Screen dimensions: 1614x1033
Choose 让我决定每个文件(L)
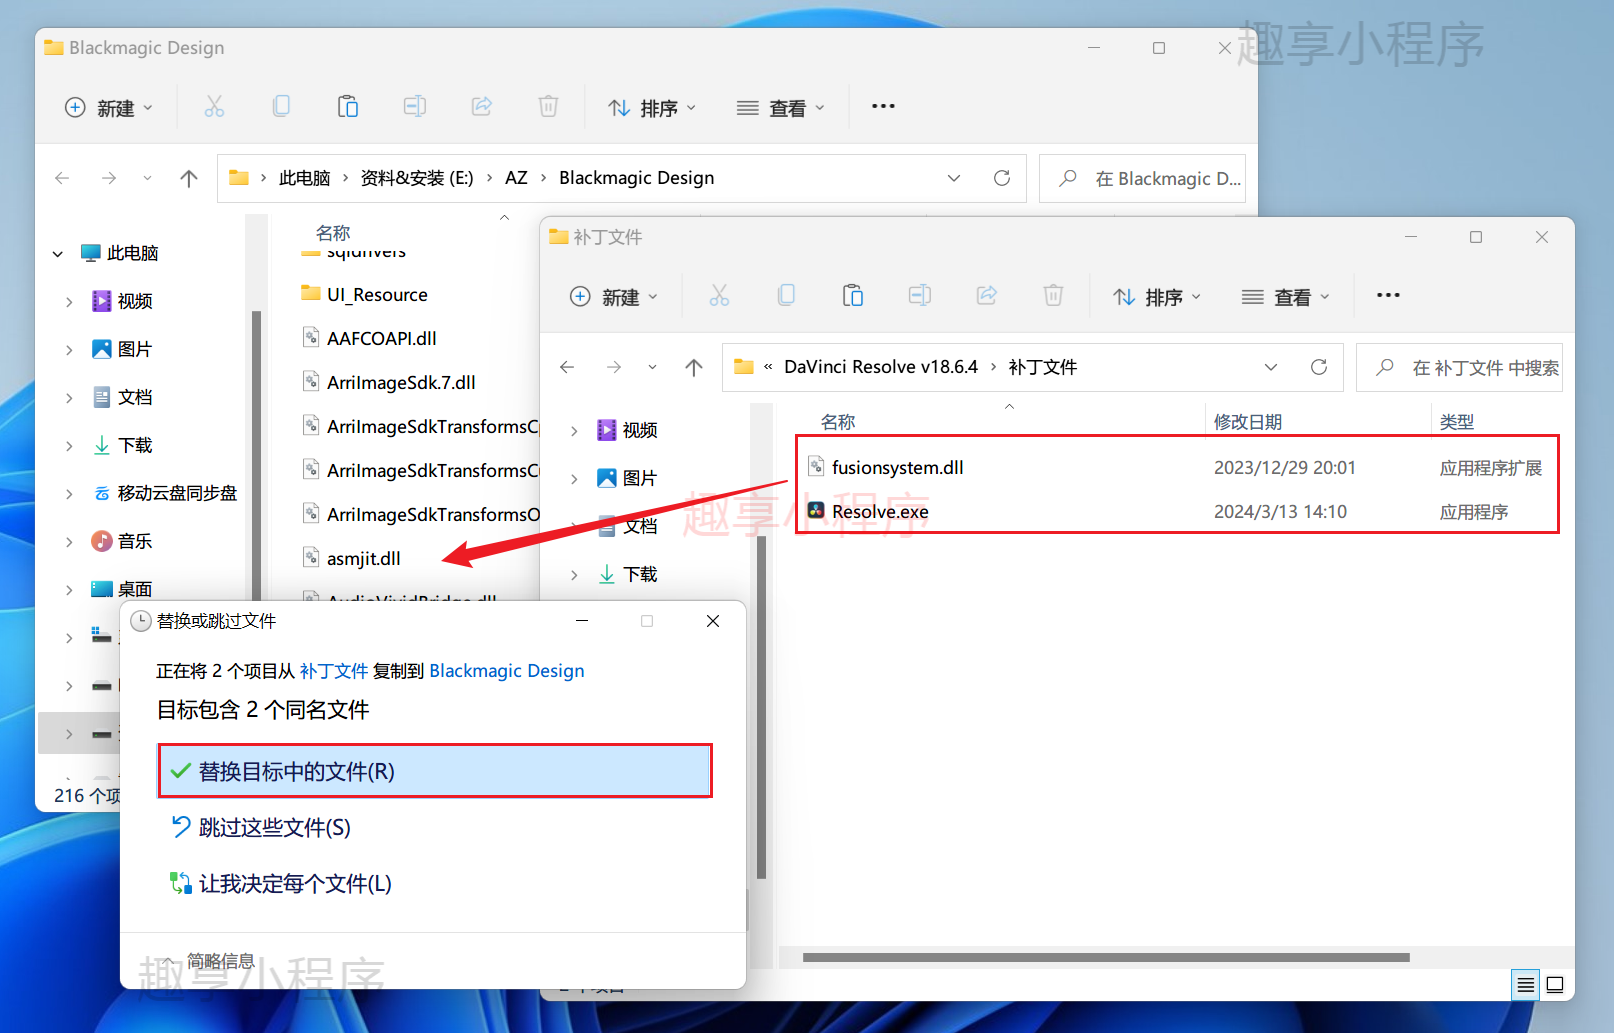point(281,883)
